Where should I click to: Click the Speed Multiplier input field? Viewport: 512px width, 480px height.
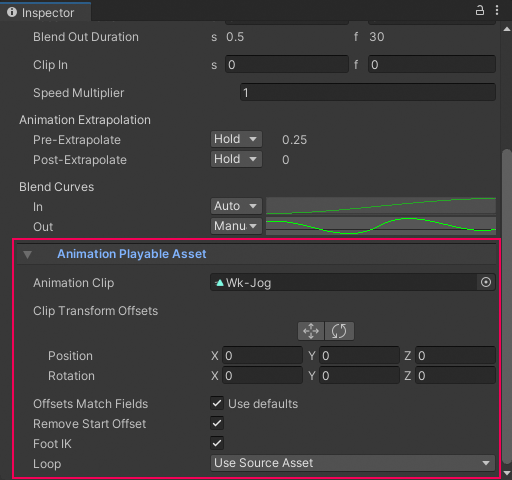368,92
